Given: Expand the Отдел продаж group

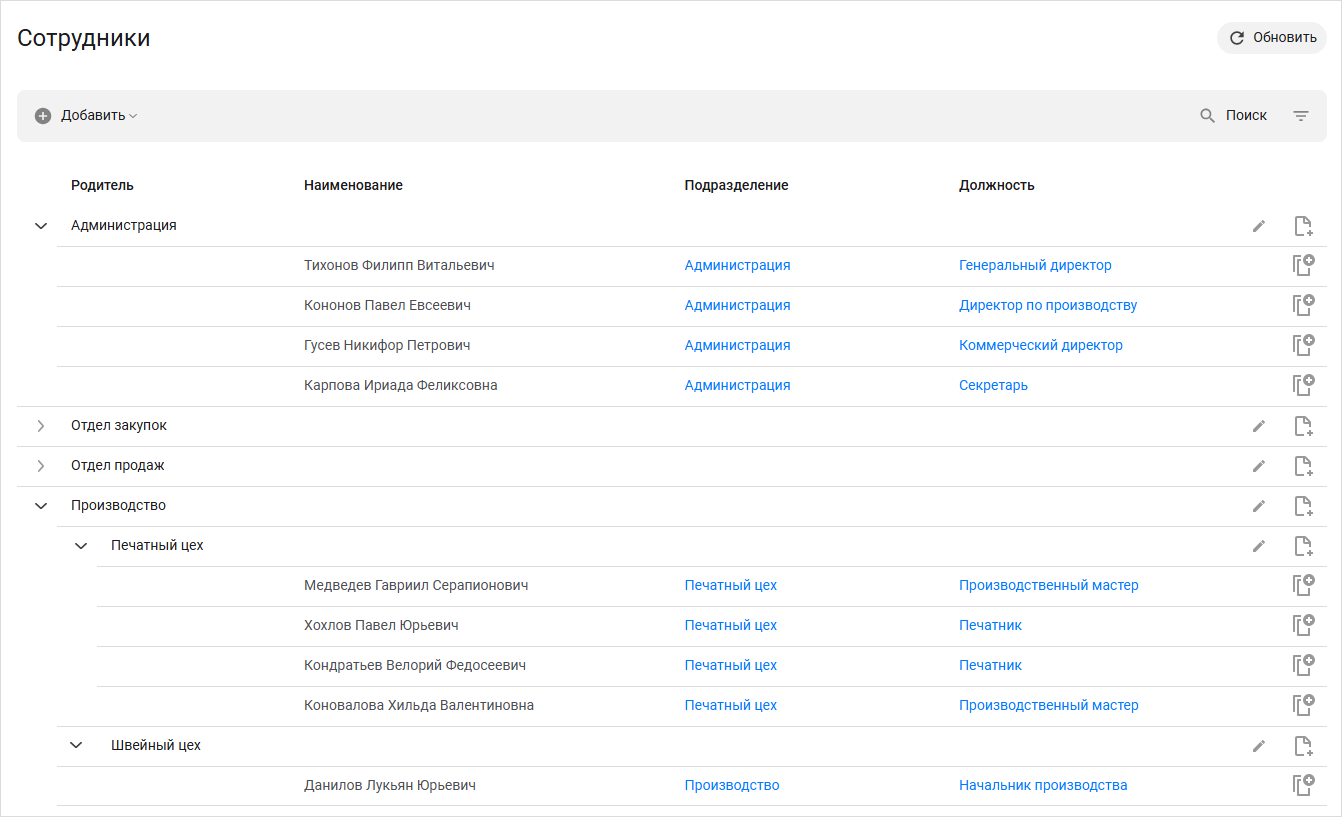Looking at the screenshot, I should (x=41, y=466).
